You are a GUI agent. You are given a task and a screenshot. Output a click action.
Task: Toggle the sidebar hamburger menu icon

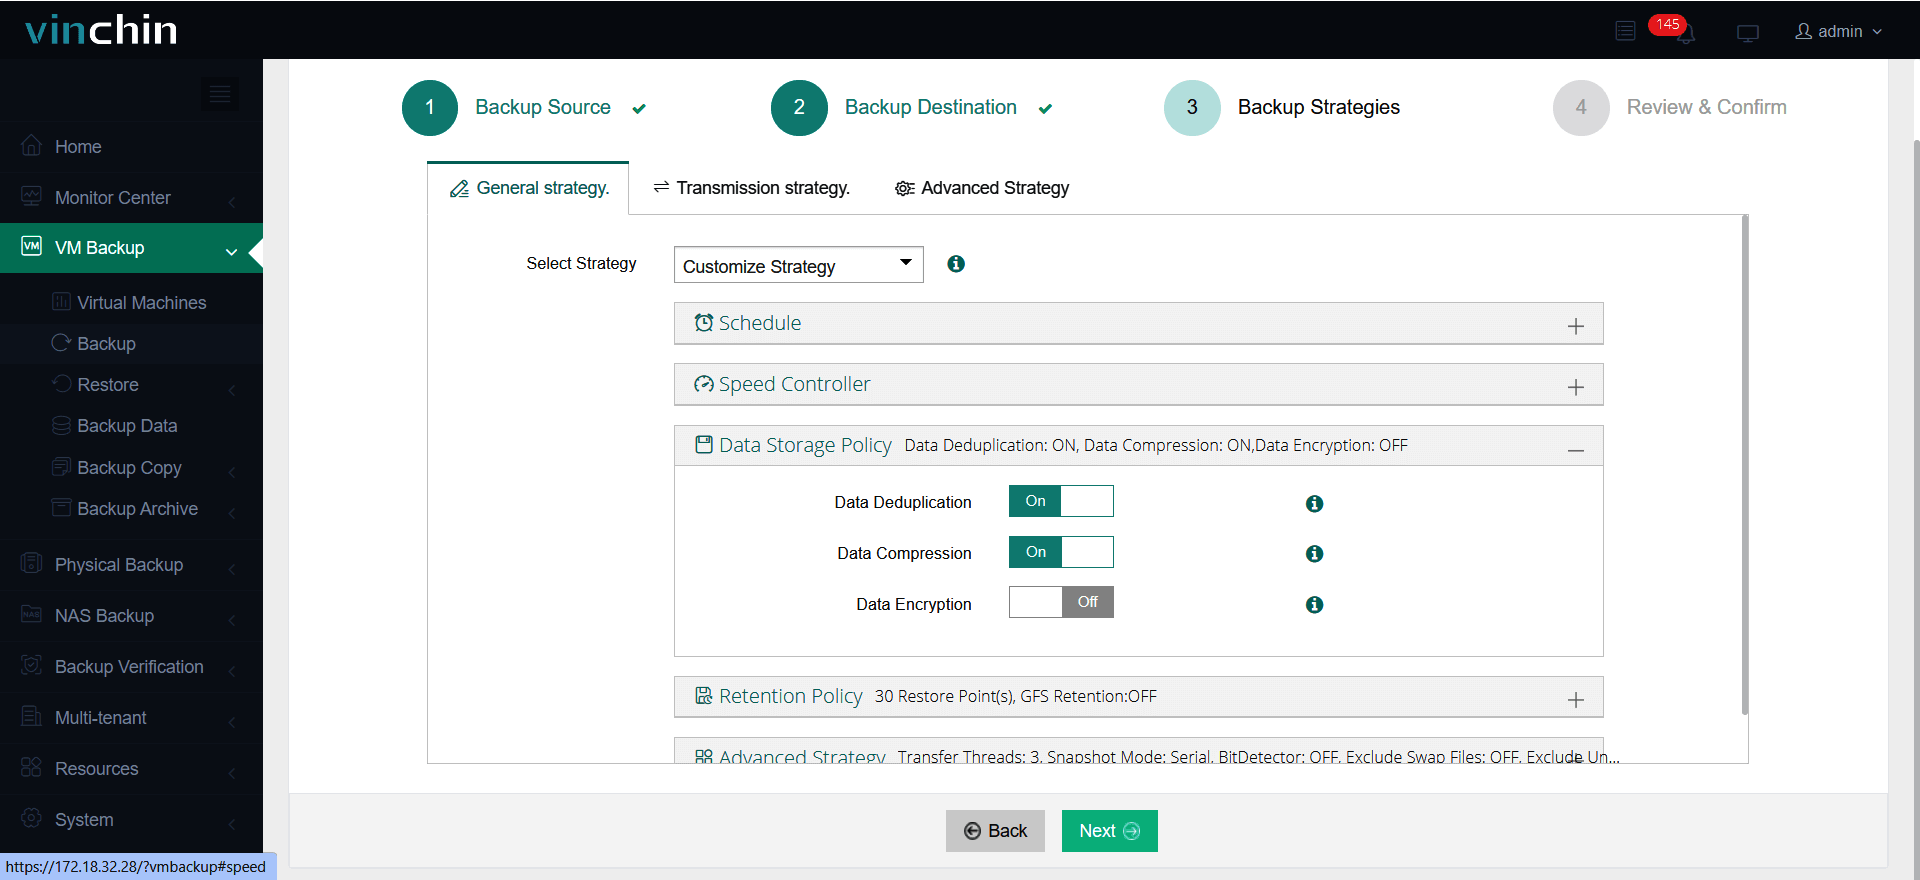pyautogui.click(x=220, y=94)
